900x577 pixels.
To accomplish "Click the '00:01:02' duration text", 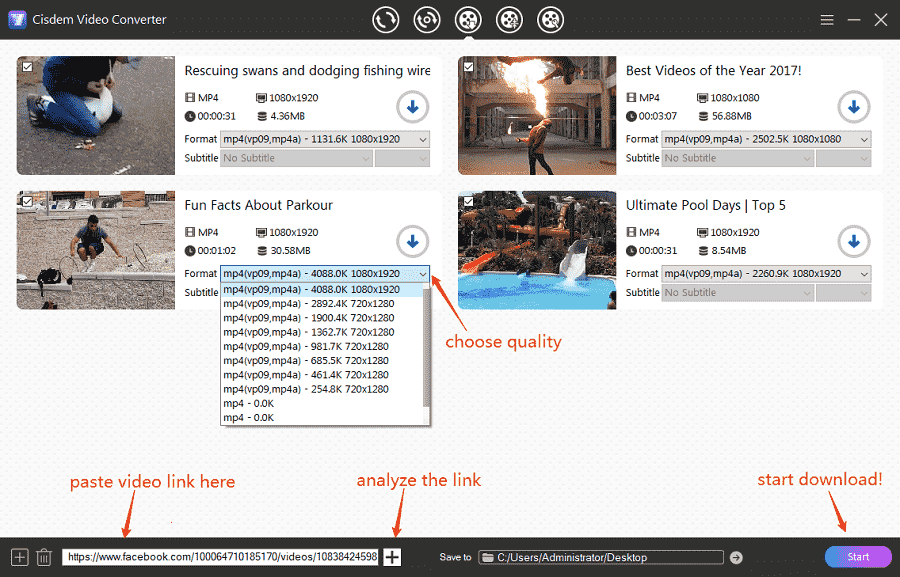I will coord(216,251).
